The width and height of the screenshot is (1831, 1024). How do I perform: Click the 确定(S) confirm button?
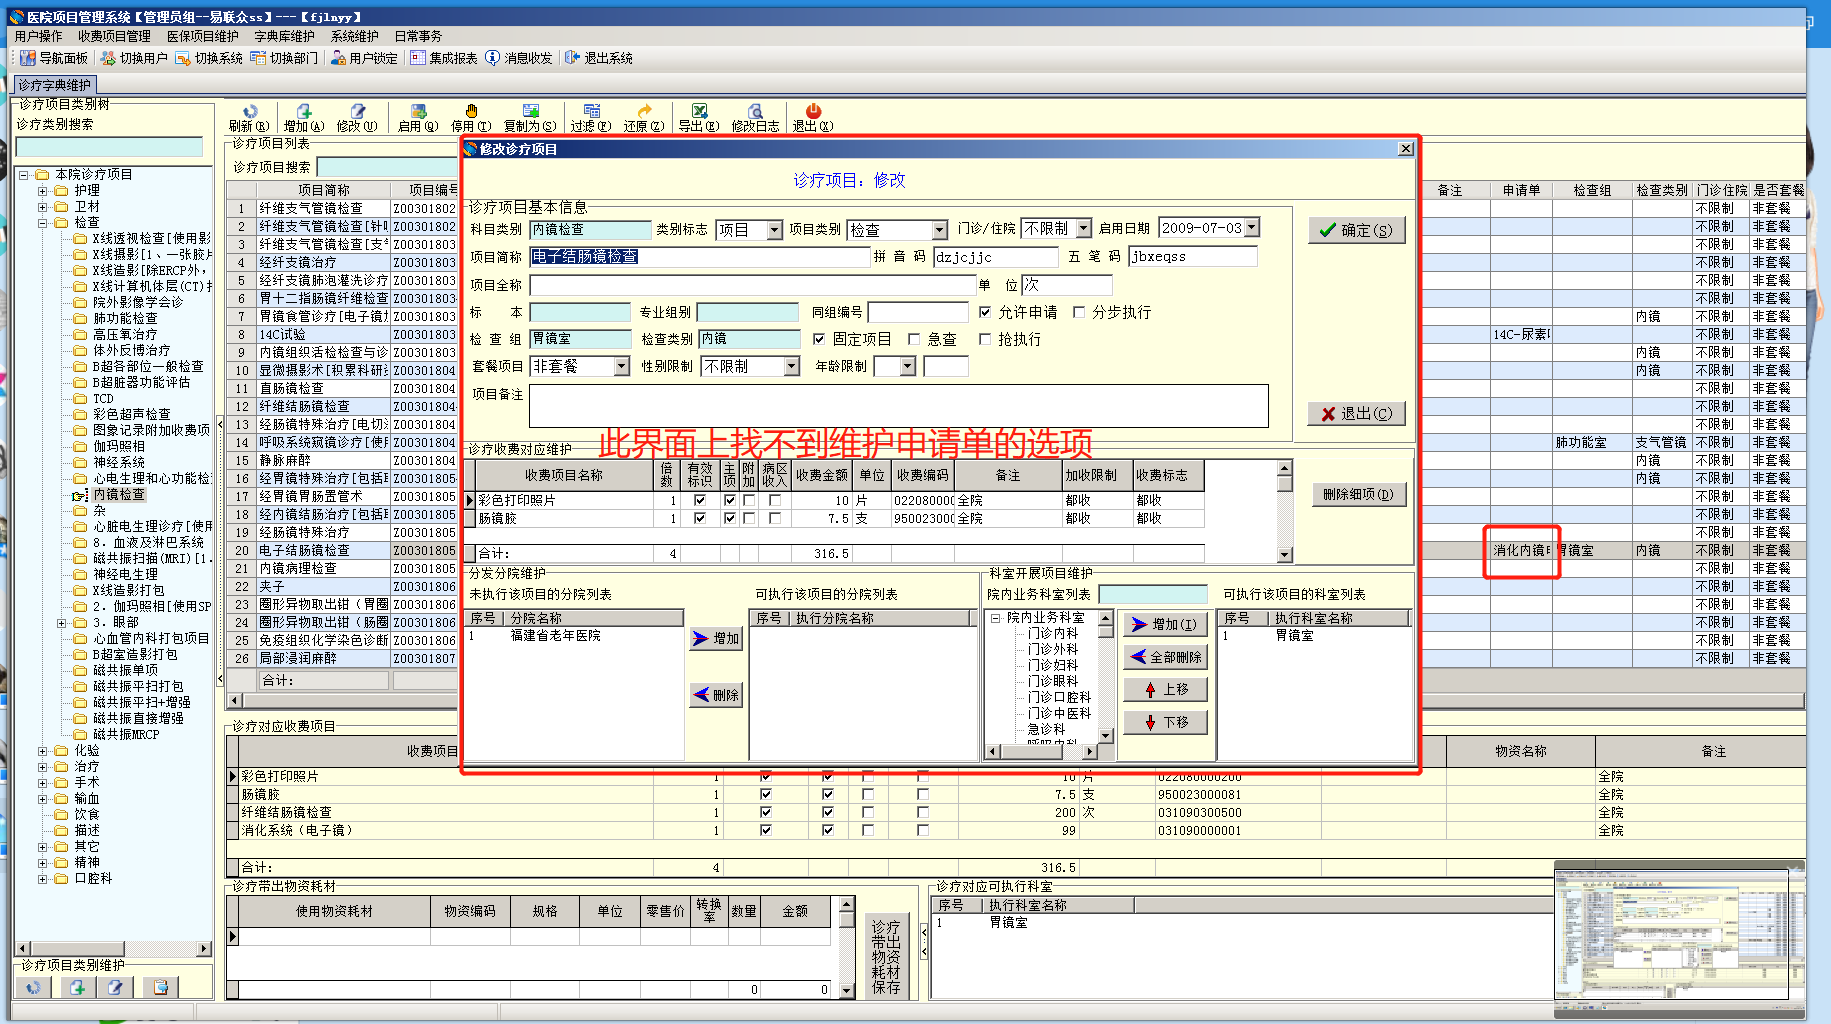[1356, 230]
